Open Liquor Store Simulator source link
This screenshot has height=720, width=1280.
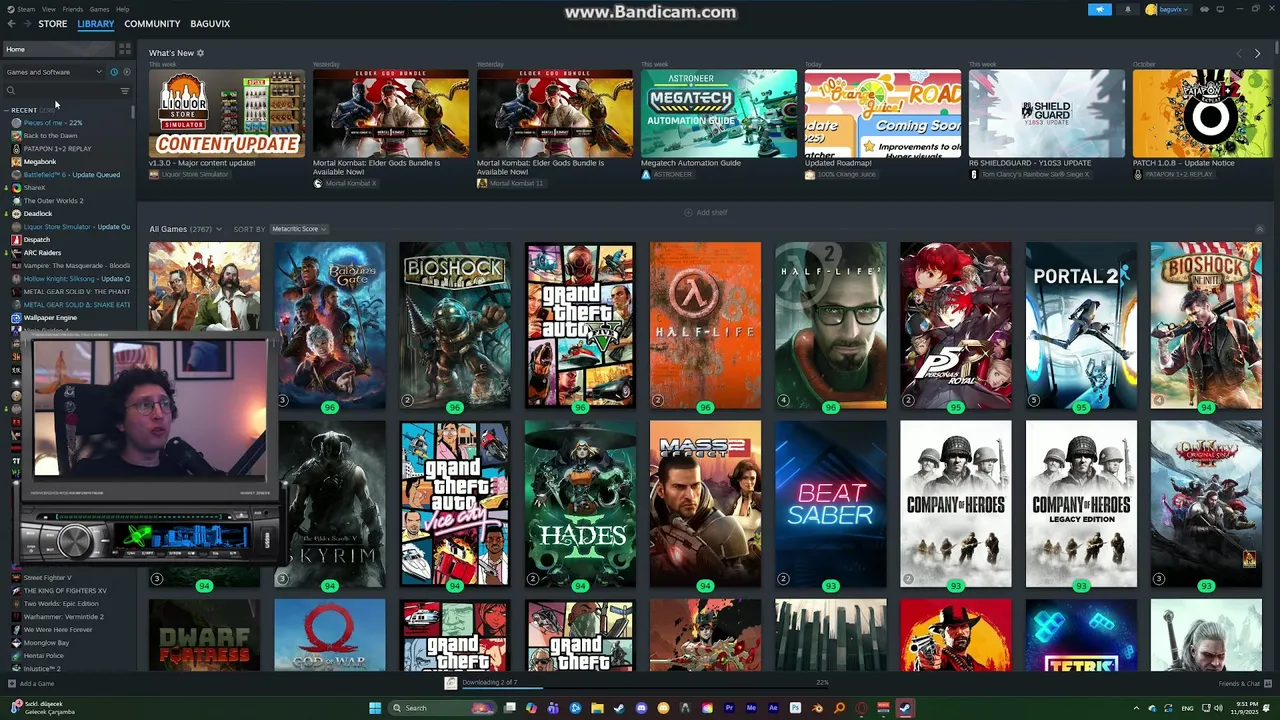(189, 174)
